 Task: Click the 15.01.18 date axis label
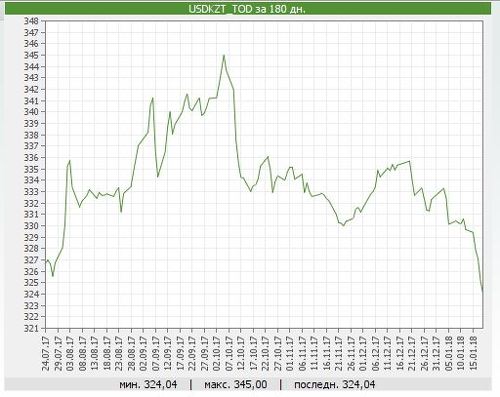point(473,353)
